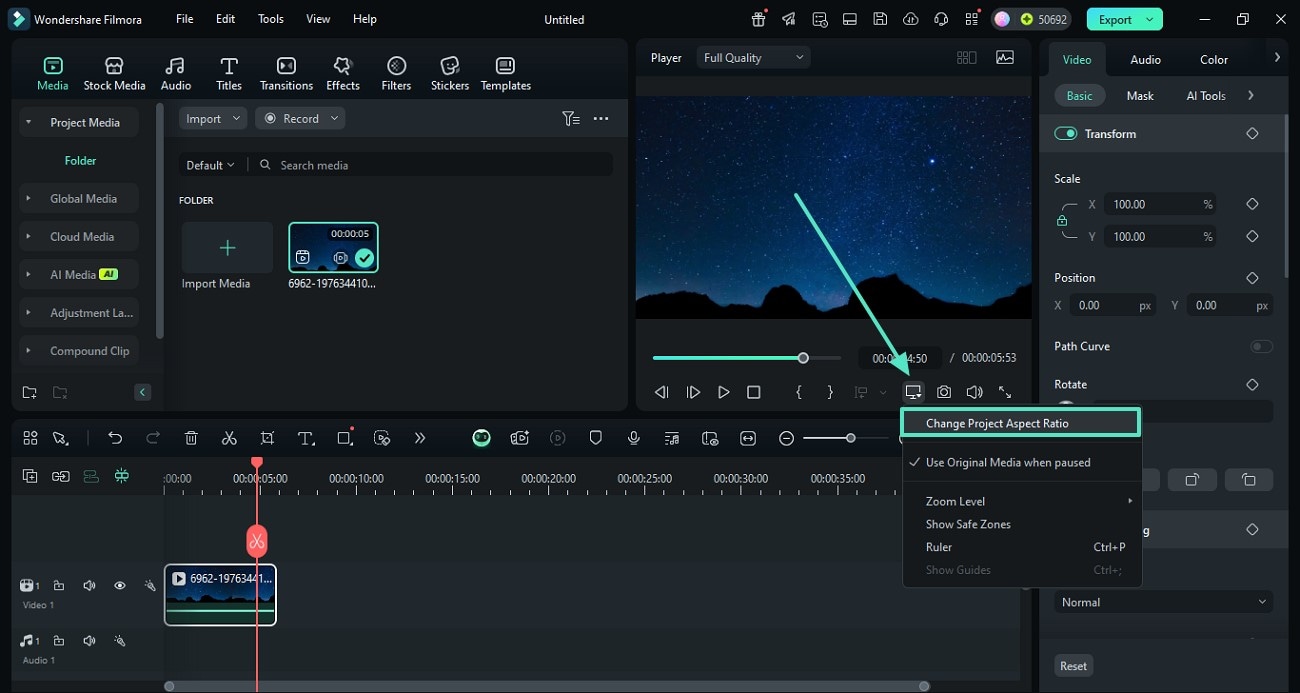This screenshot has width=1300, height=693.
Task: Click the player progress slider handle
Action: click(x=803, y=358)
